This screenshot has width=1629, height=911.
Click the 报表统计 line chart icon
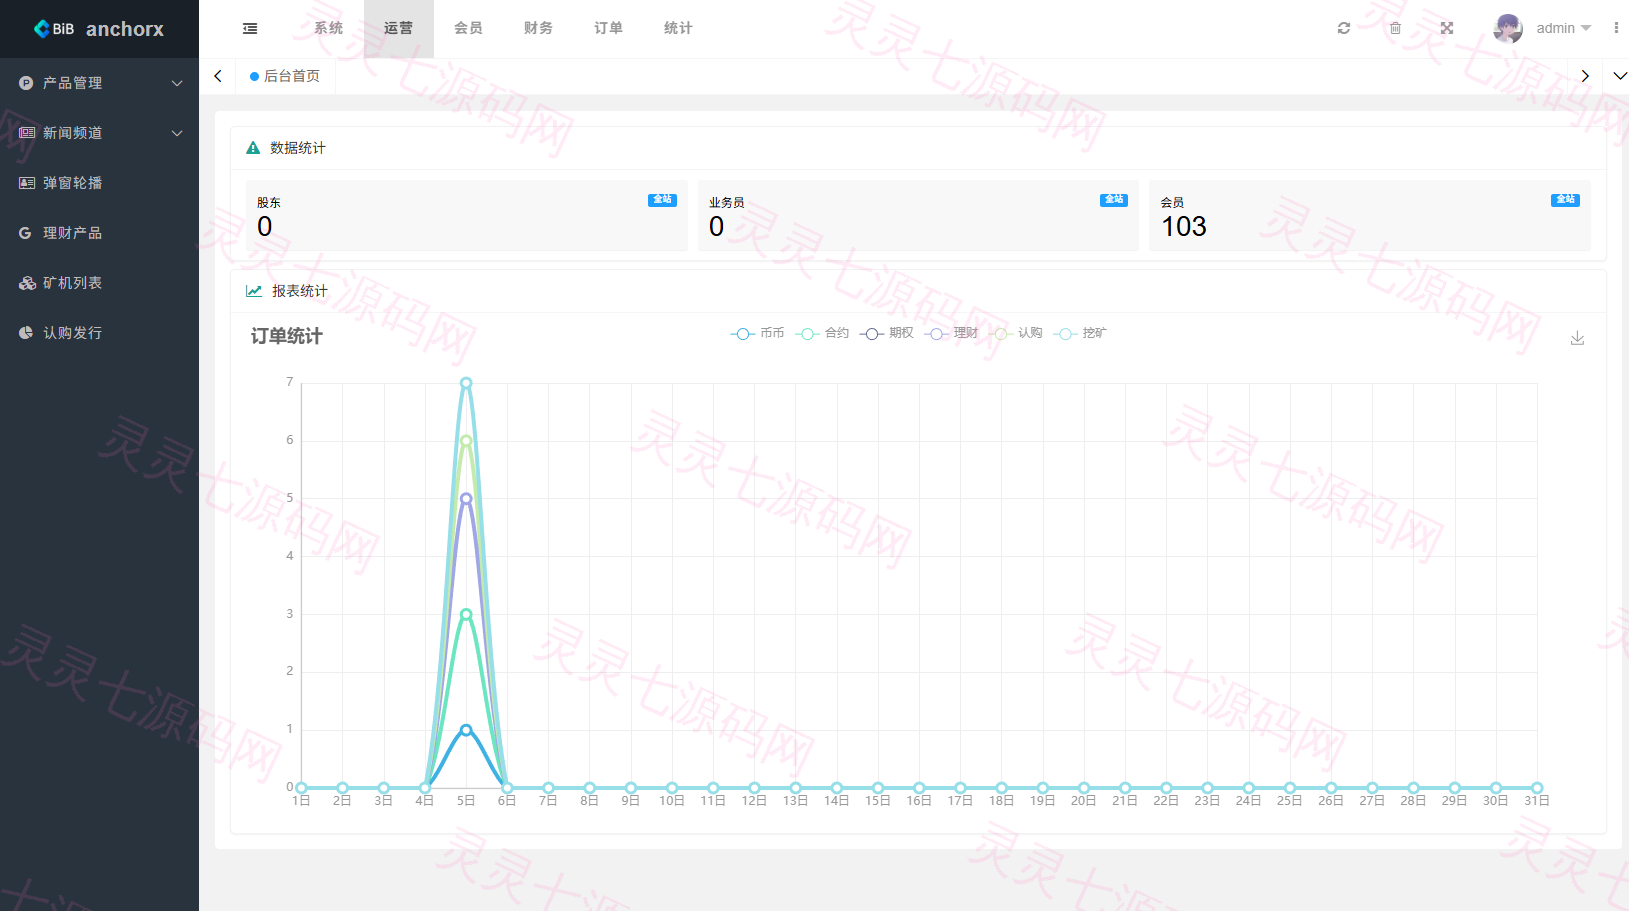click(x=254, y=291)
